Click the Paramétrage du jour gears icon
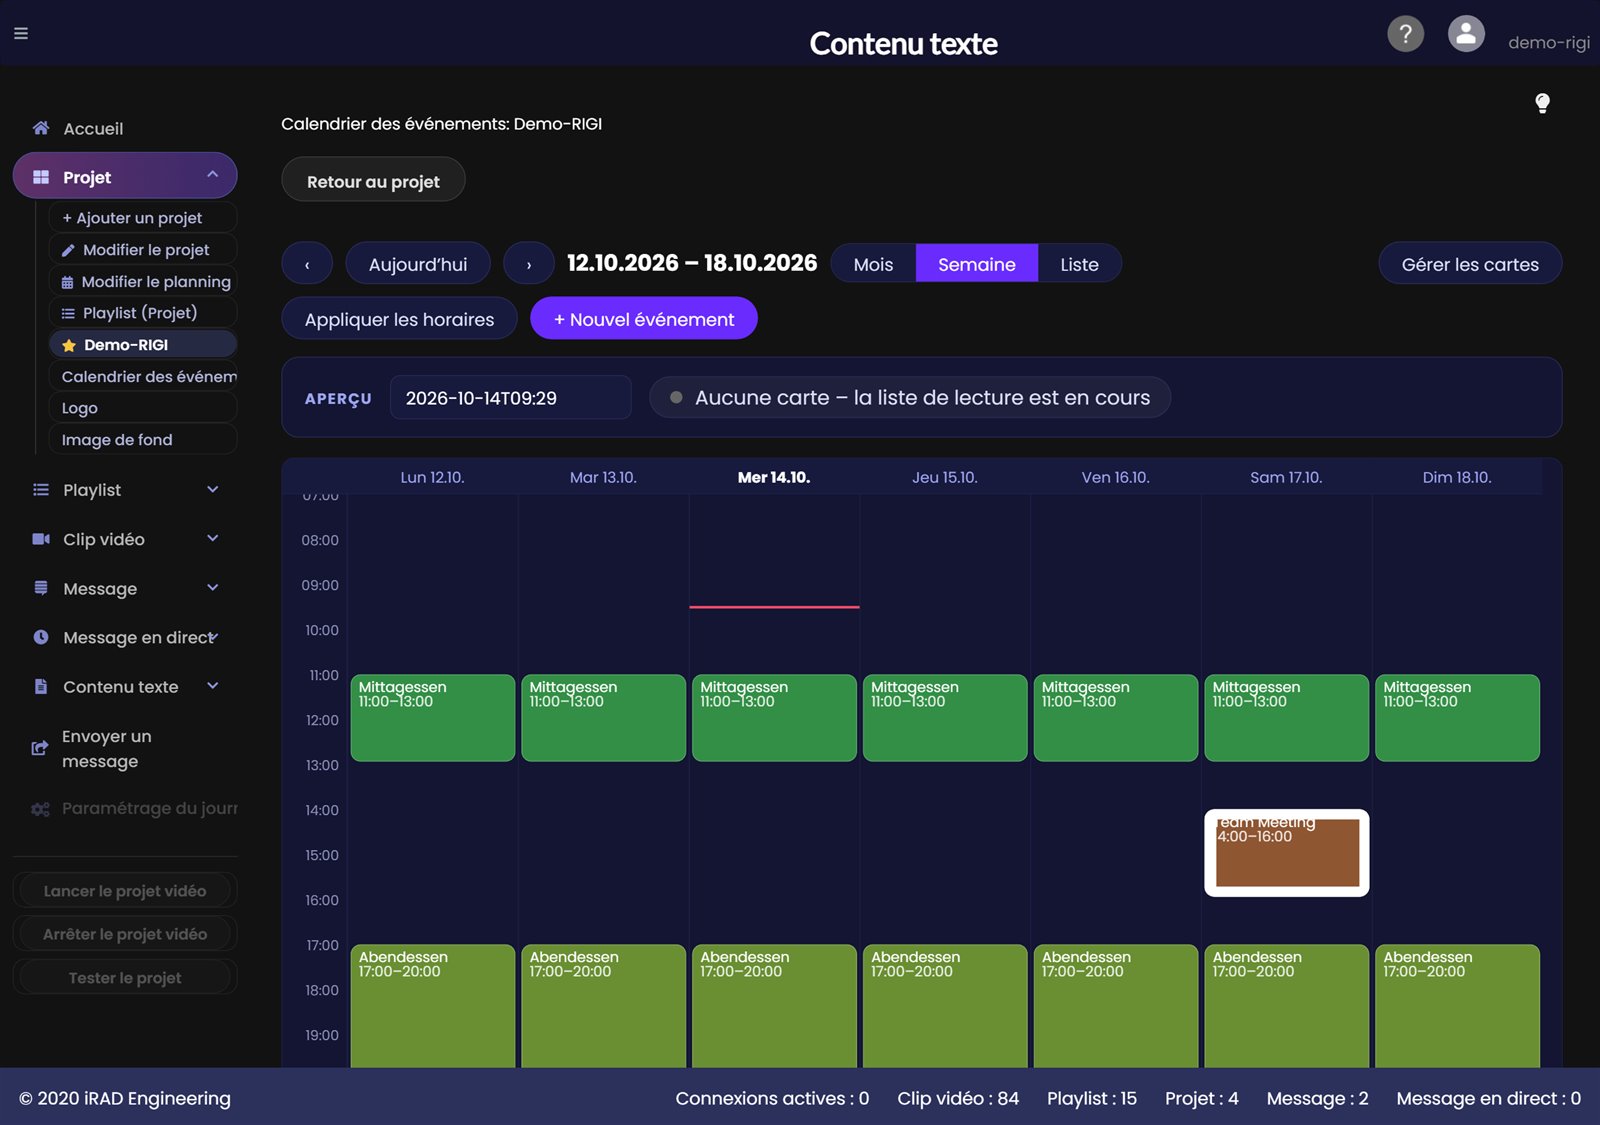Viewport: 1600px width, 1125px height. click(x=40, y=808)
